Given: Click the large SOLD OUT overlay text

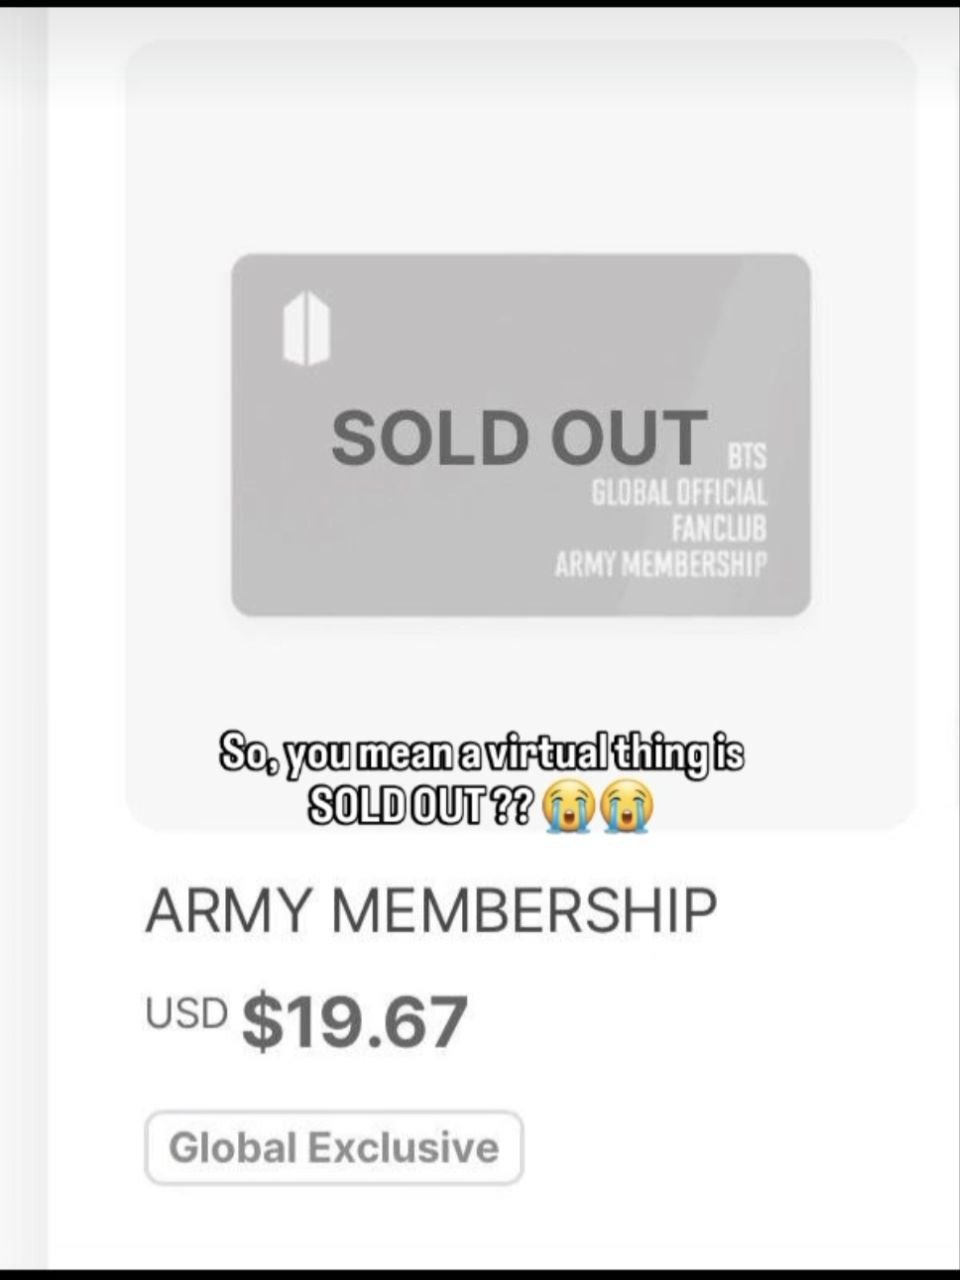Looking at the screenshot, I should [519, 437].
